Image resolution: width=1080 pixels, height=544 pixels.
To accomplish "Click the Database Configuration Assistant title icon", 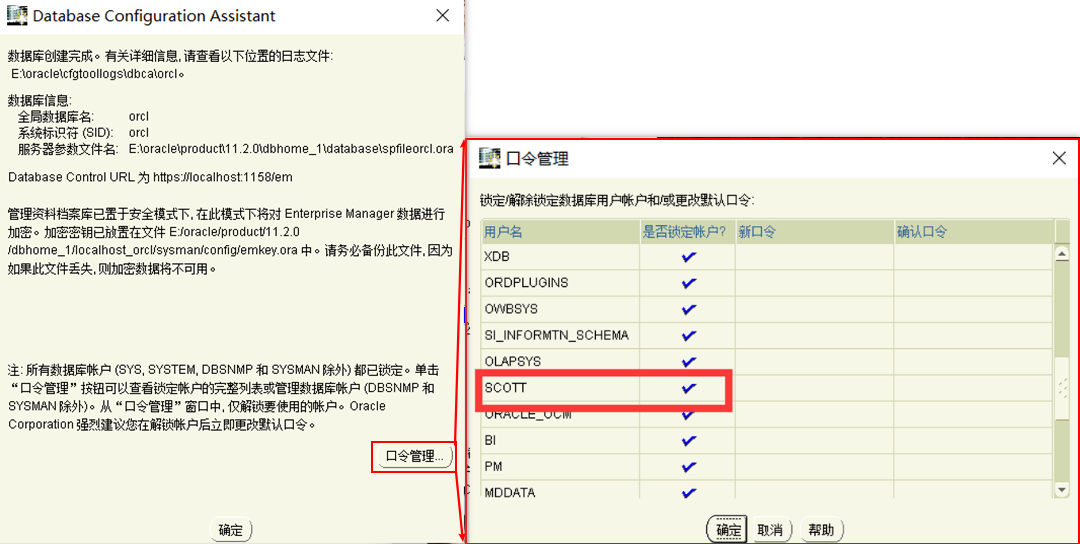I will pyautogui.click(x=17, y=16).
